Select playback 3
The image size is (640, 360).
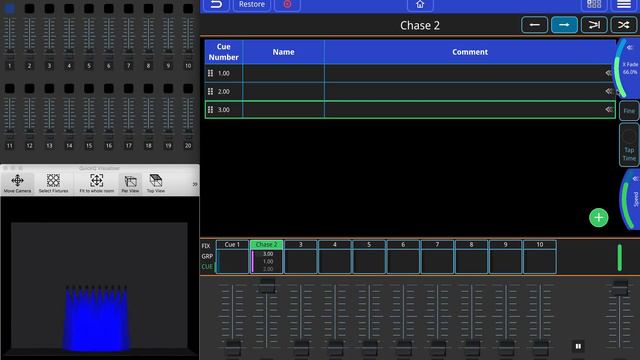click(x=300, y=257)
